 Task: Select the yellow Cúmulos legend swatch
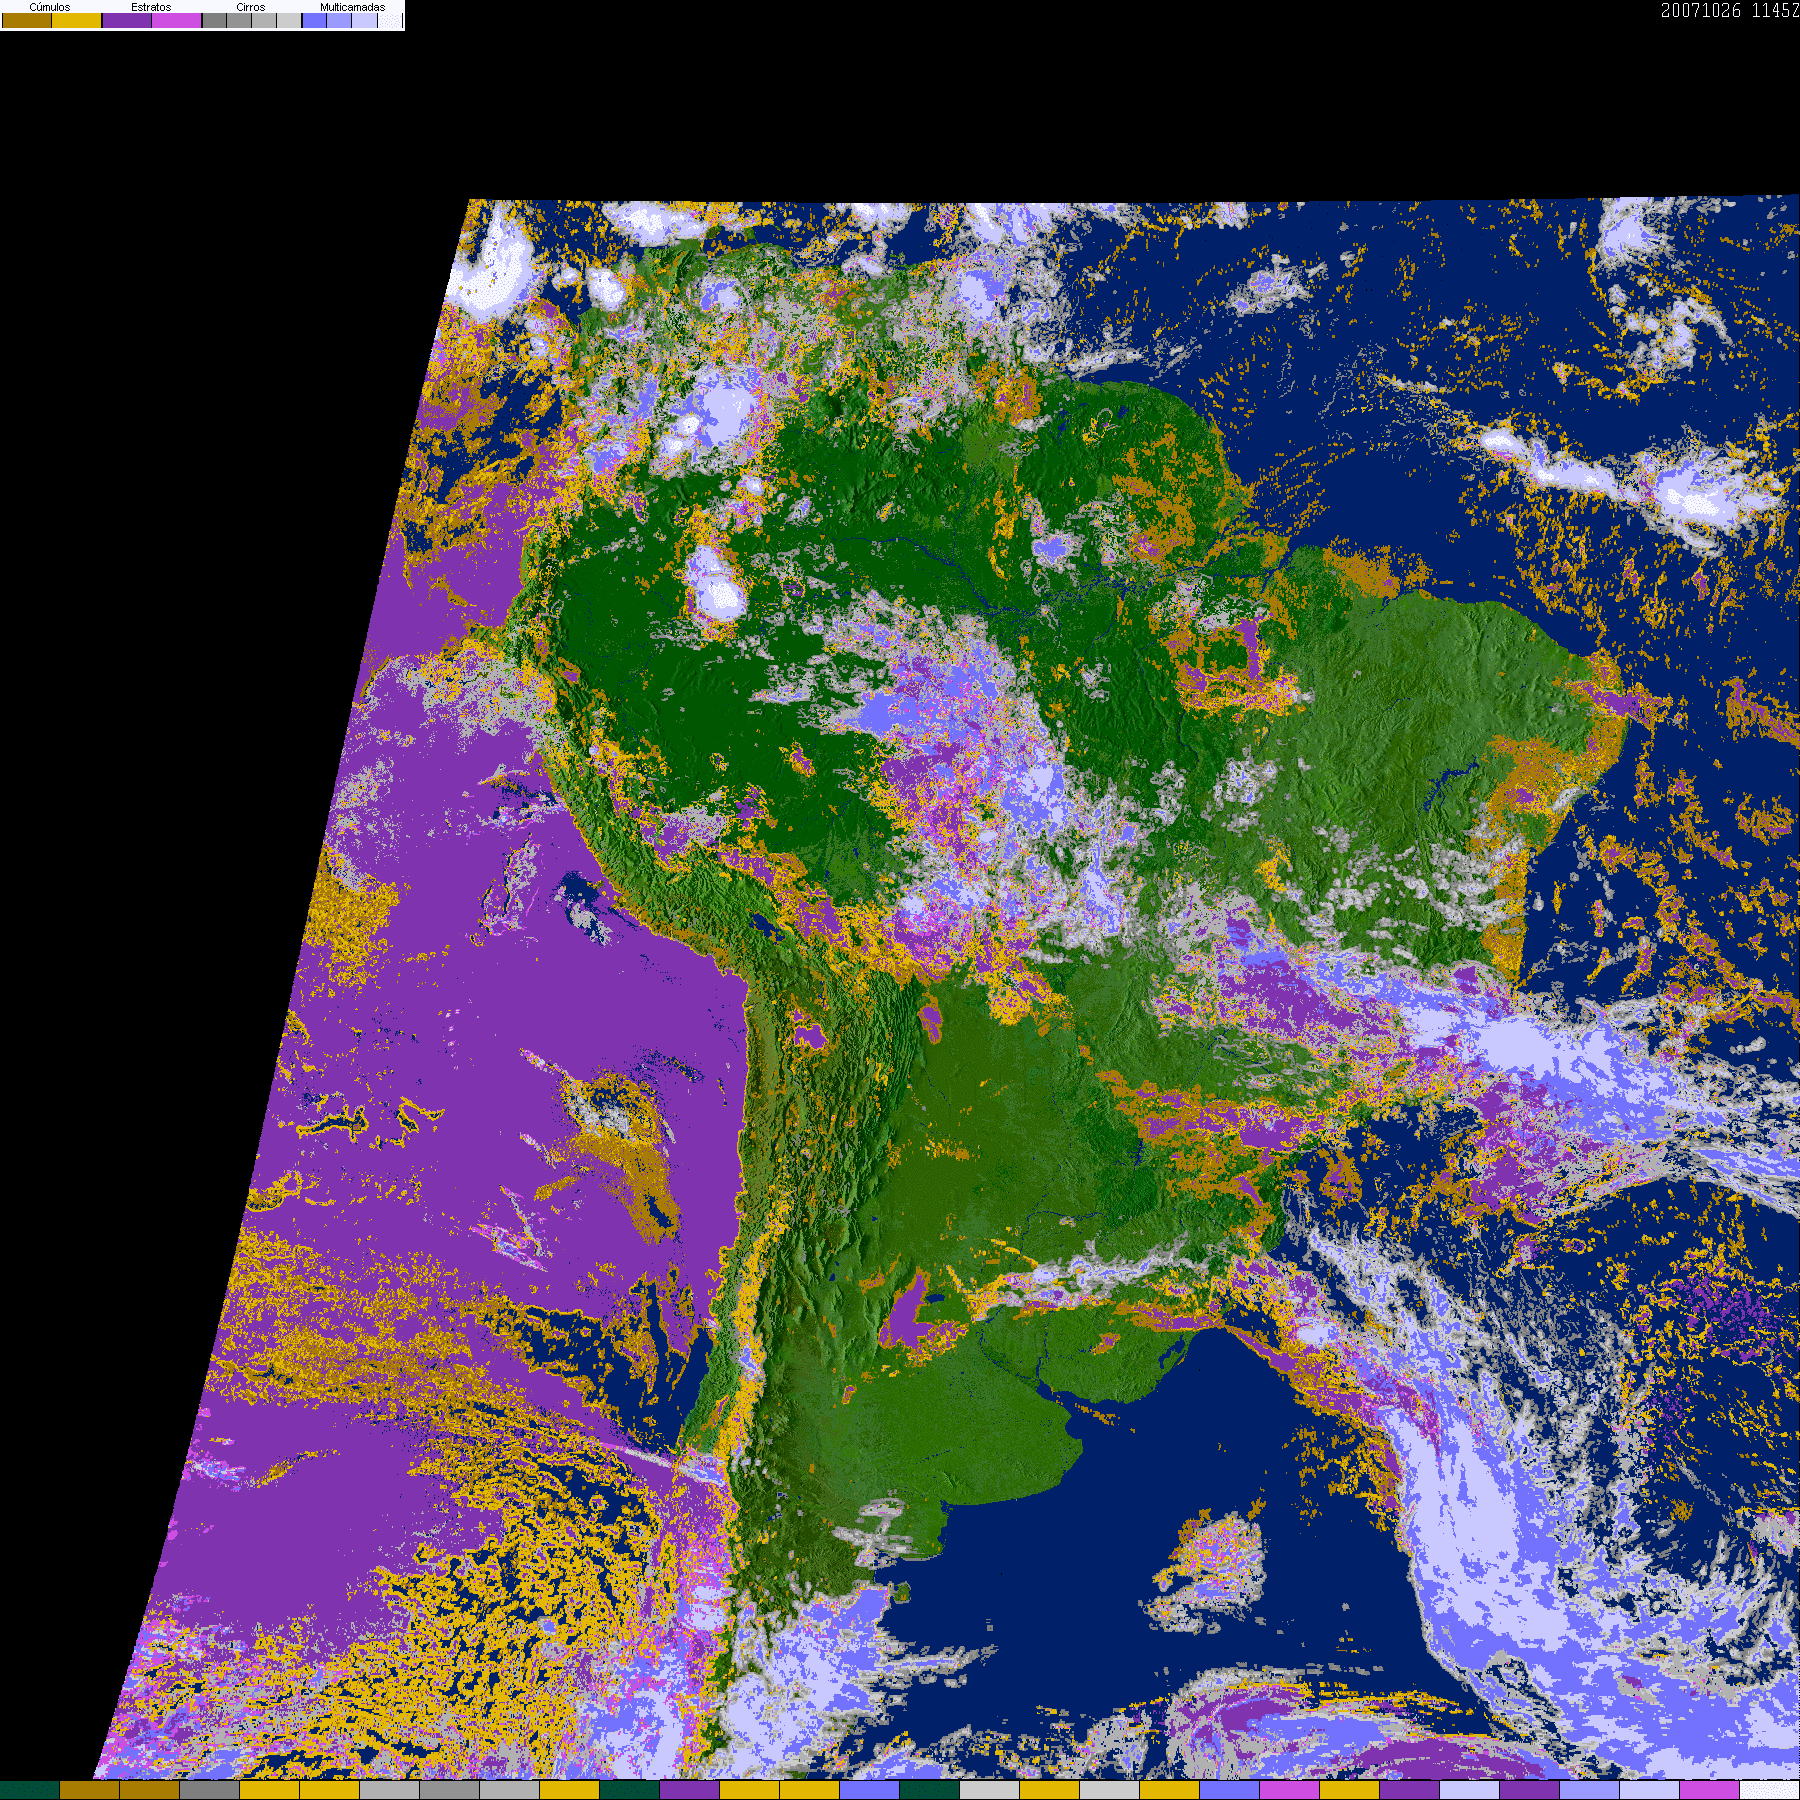[77, 20]
